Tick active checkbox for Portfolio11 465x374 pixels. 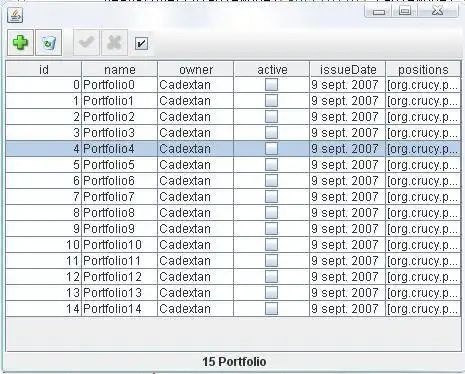271,261
